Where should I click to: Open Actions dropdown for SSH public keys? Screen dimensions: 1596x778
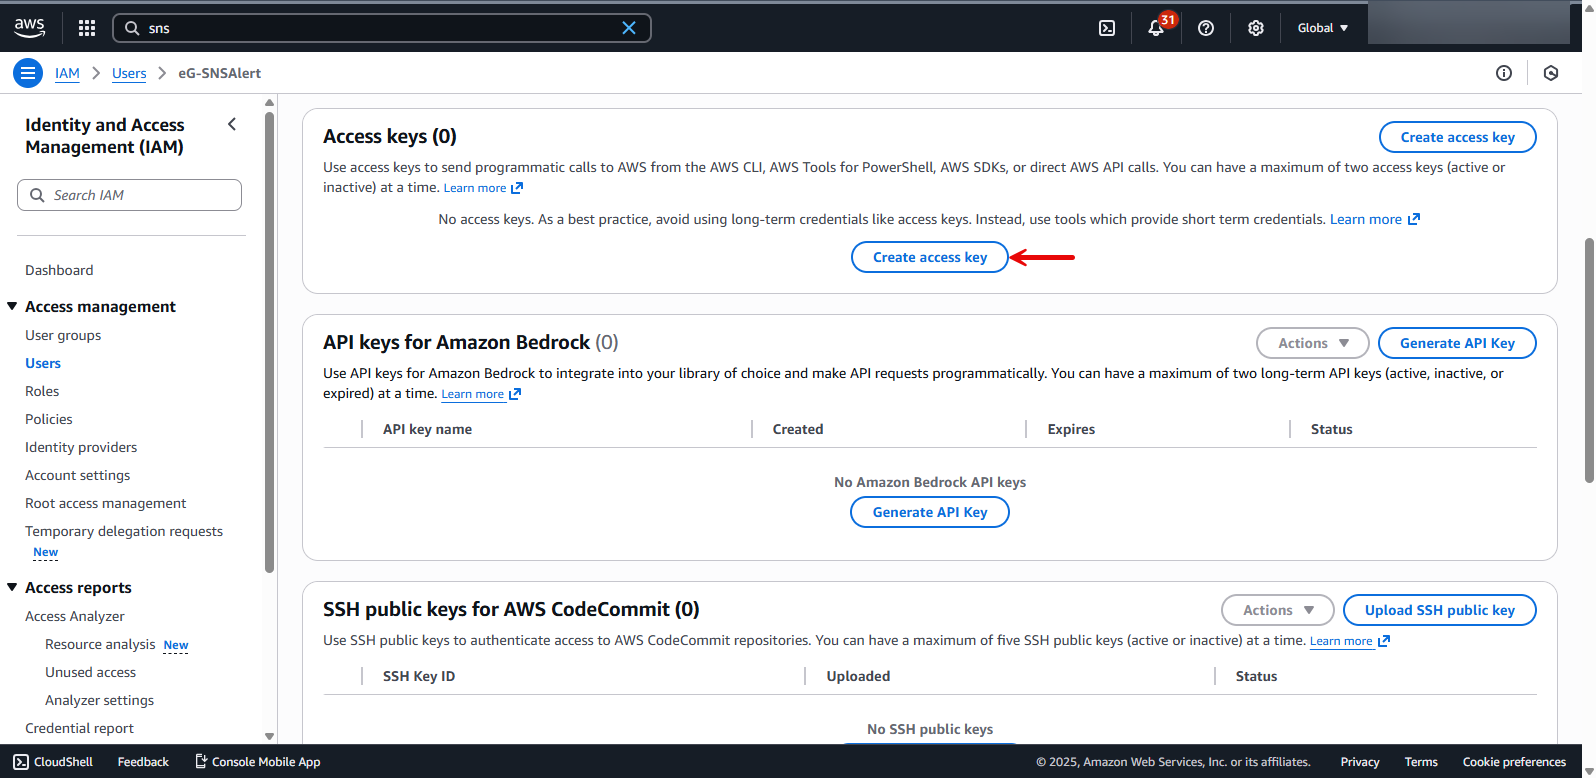point(1277,610)
